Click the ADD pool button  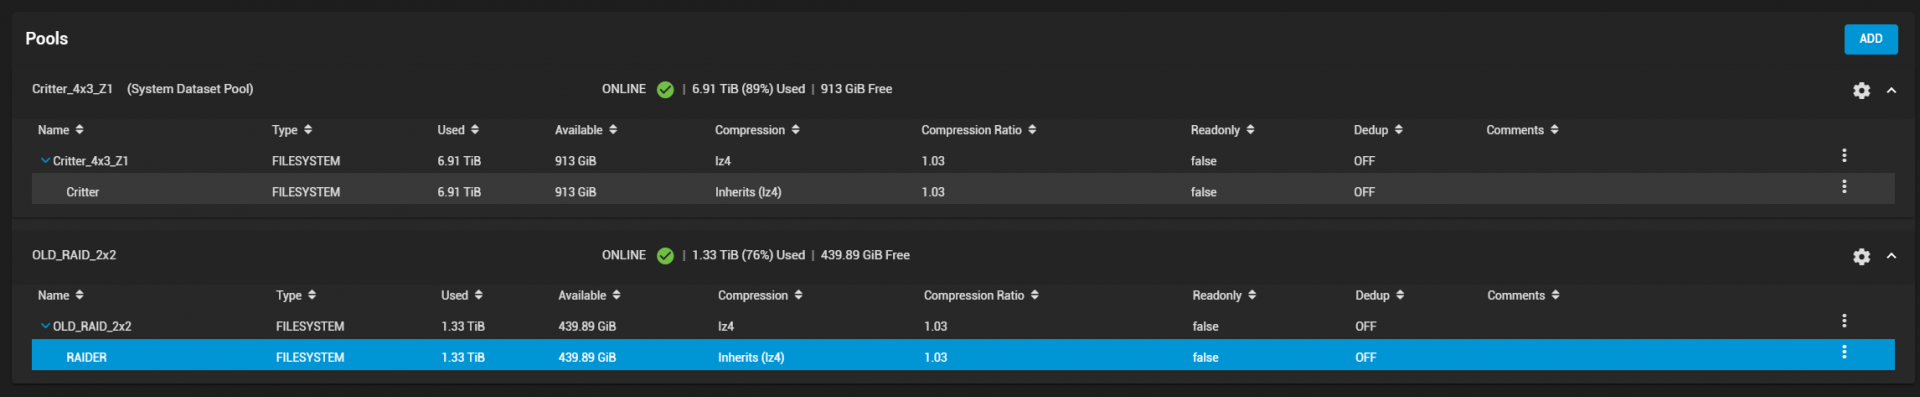click(1871, 39)
